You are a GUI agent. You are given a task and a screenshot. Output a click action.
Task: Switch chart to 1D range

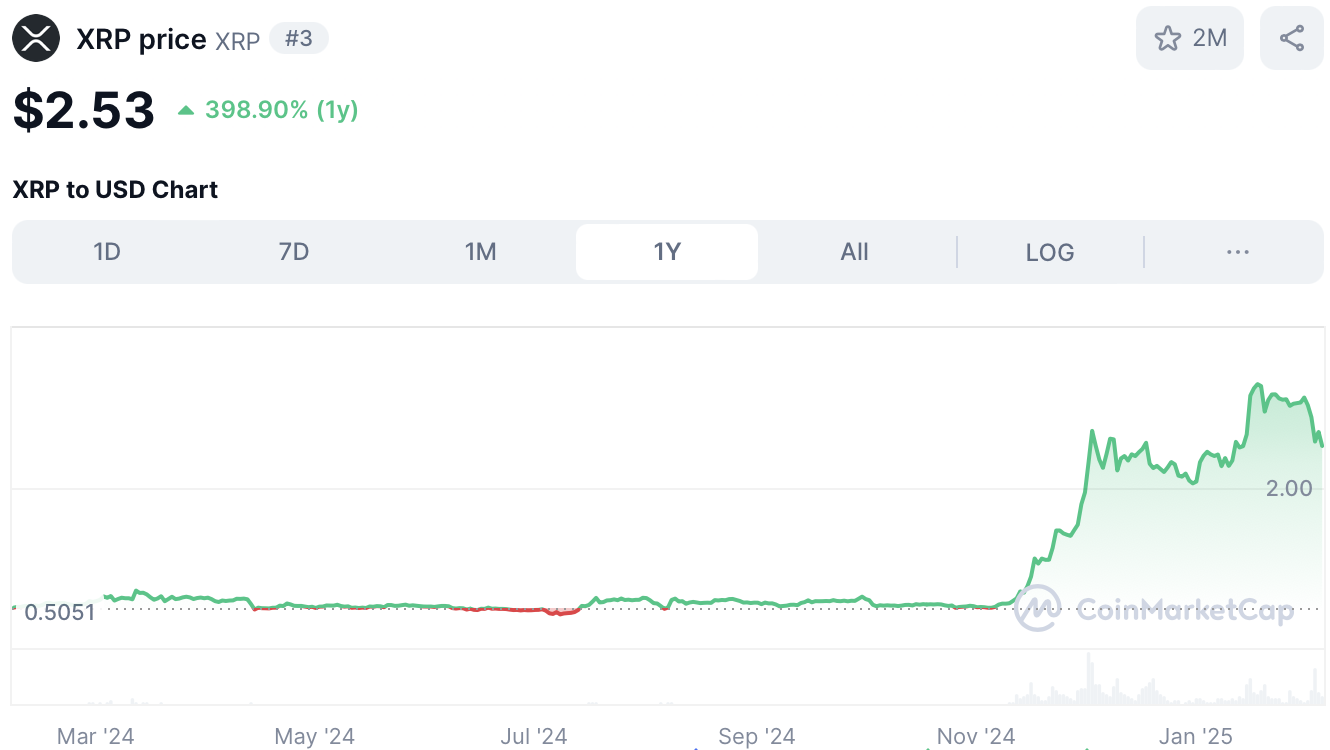click(x=107, y=252)
